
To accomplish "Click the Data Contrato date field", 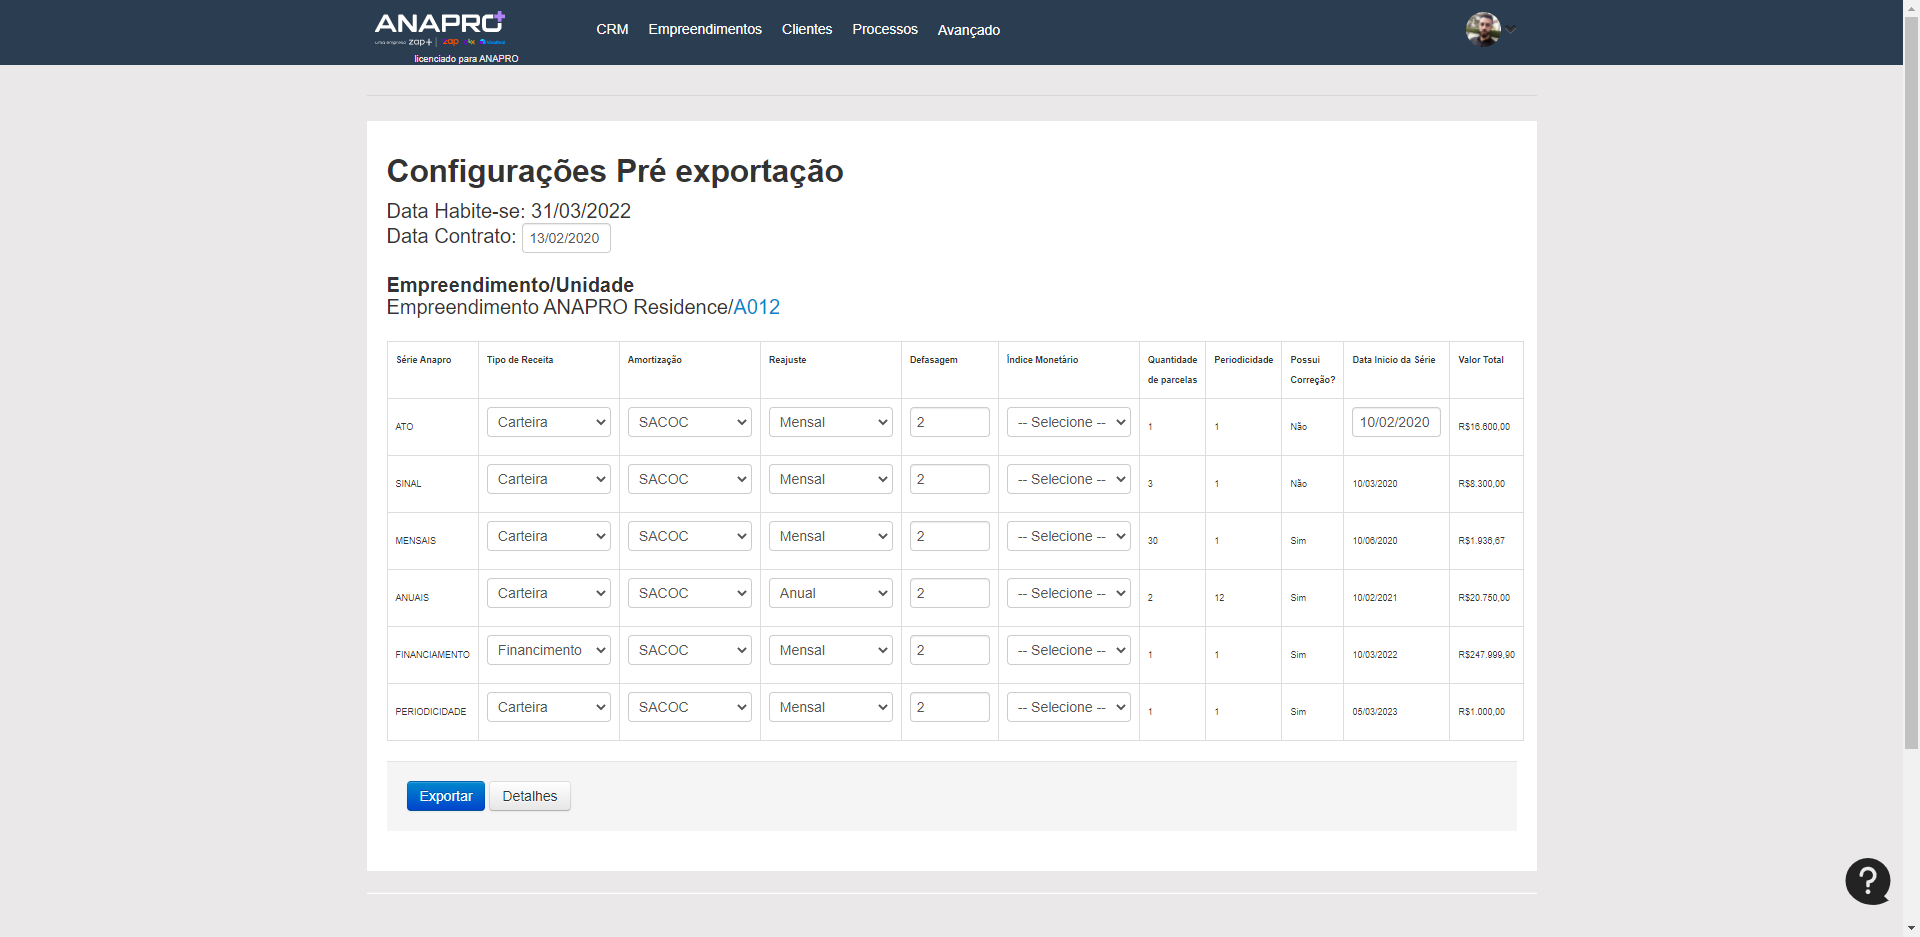I will pos(565,238).
